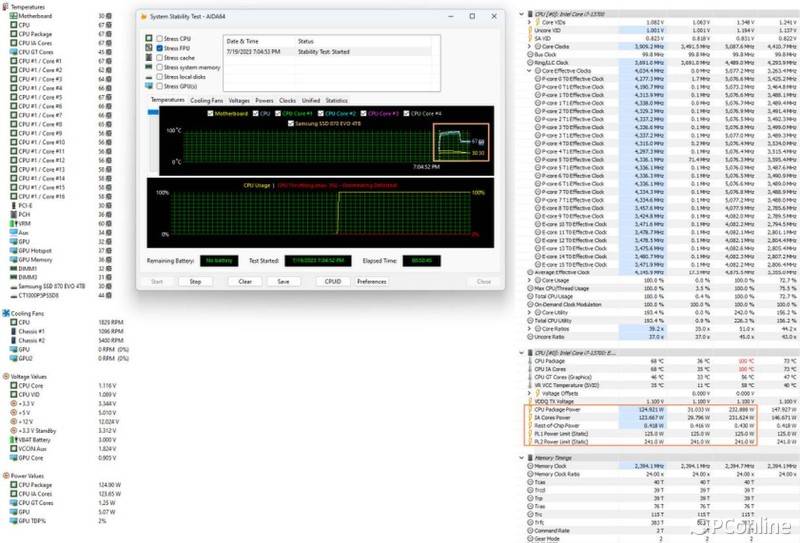Click the Stability Test Started log entry

point(329,52)
